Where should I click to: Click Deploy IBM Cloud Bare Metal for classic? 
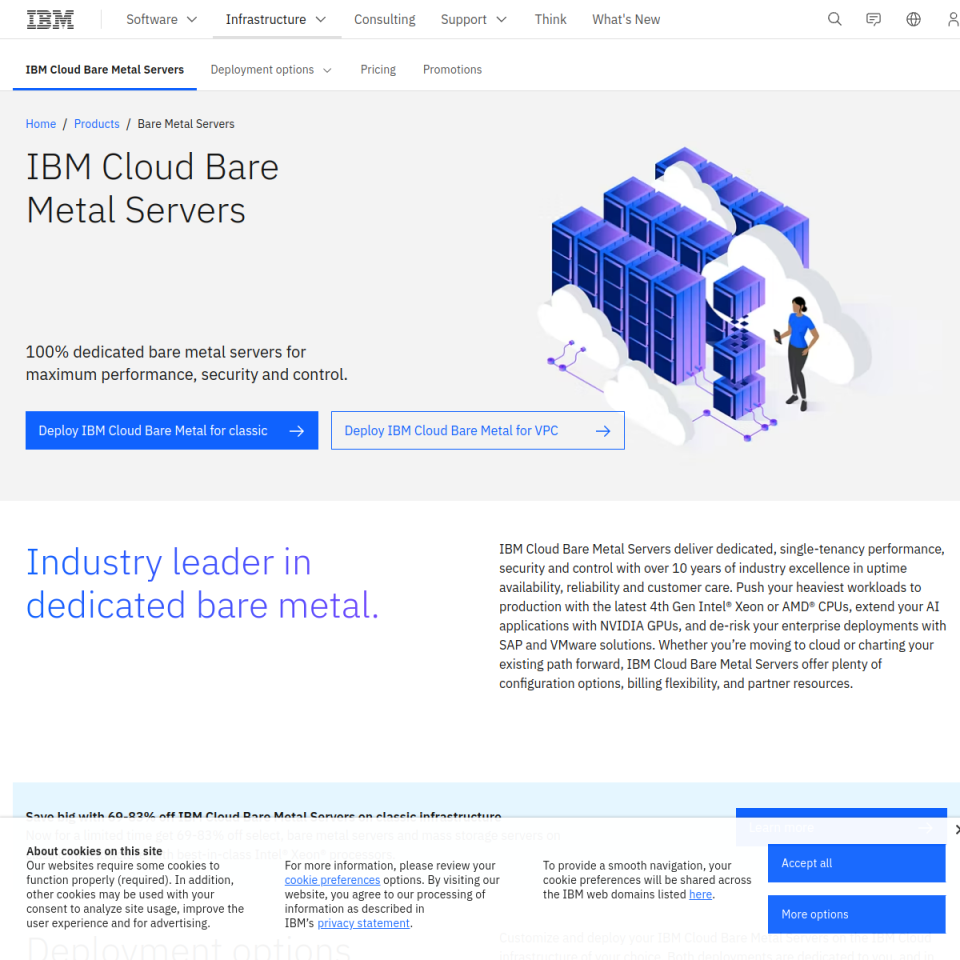[x=171, y=431]
